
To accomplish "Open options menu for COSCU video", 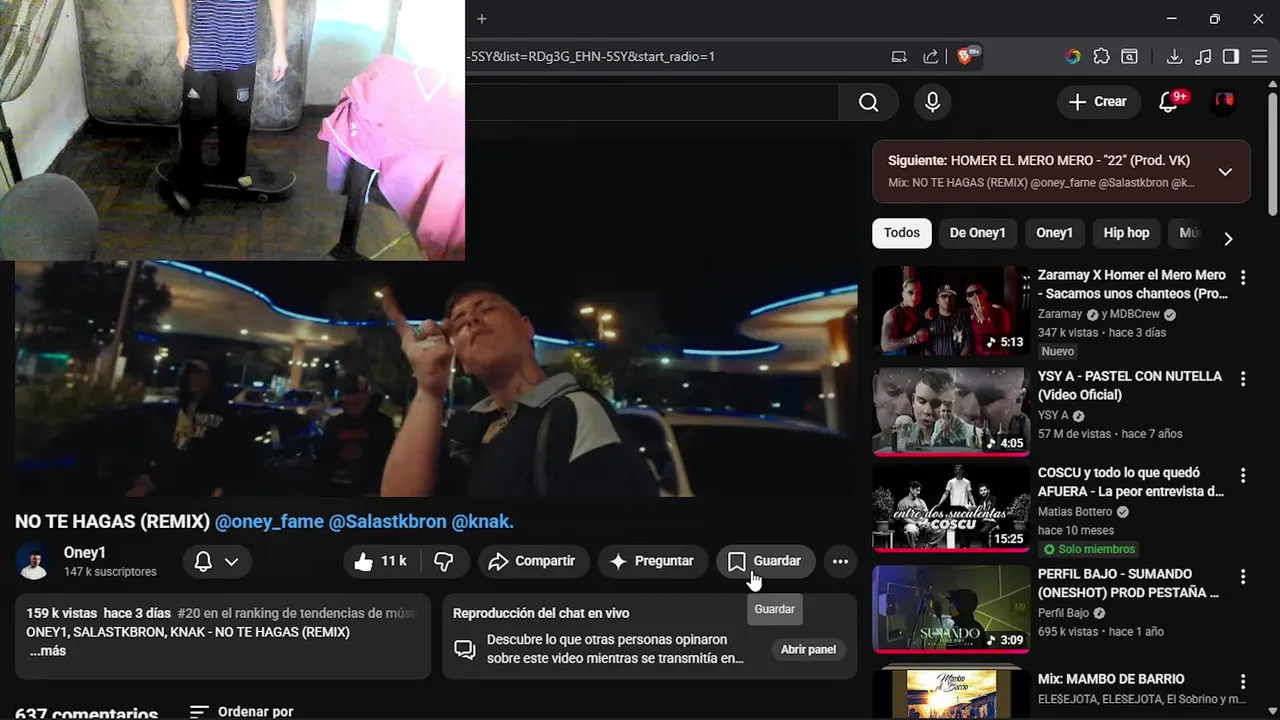I will pyautogui.click(x=1243, y=476).
